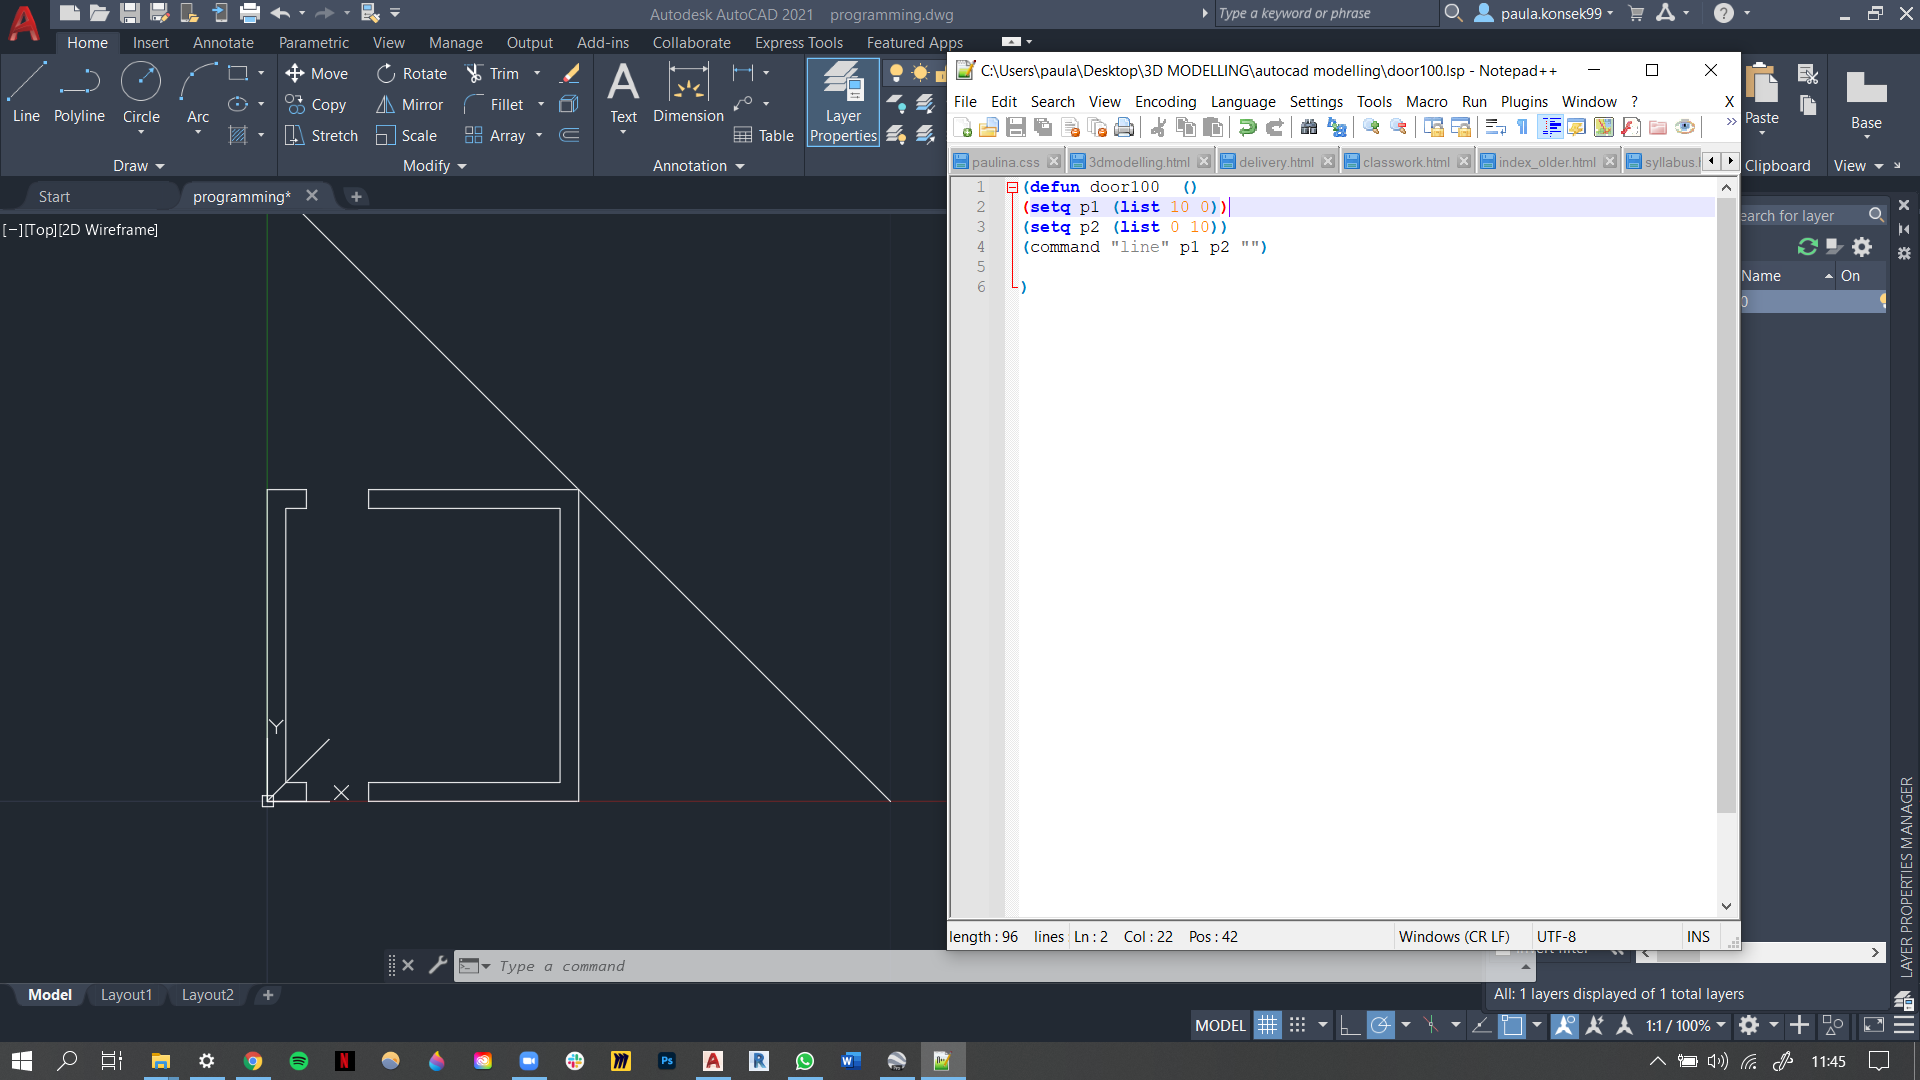This screenshot has width=1920, height=1080.
Task: Click the Erase tool icon
Action: [x=570, y=74]
